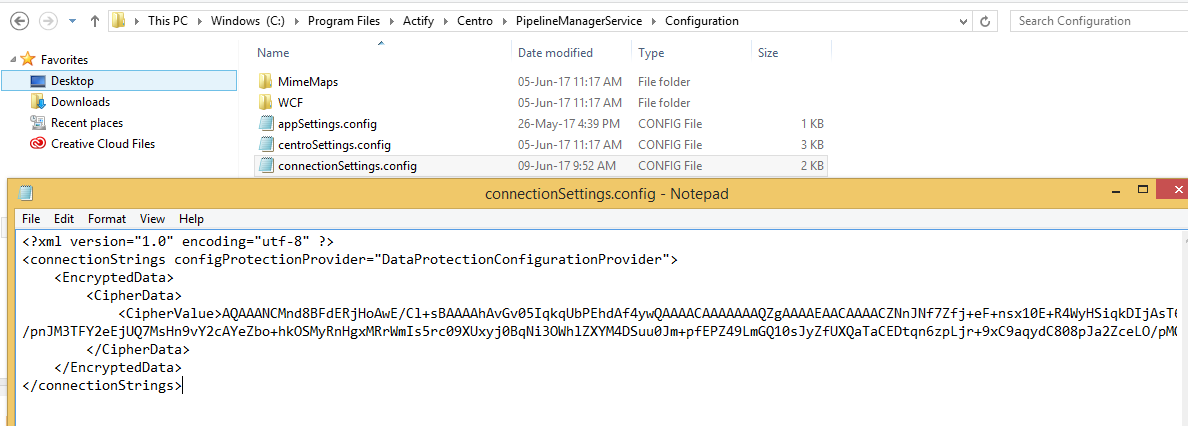This screenshot has width=1188, height=426.
Task: Click the centroSettings.config file icon
Action: tap(266, 145)
